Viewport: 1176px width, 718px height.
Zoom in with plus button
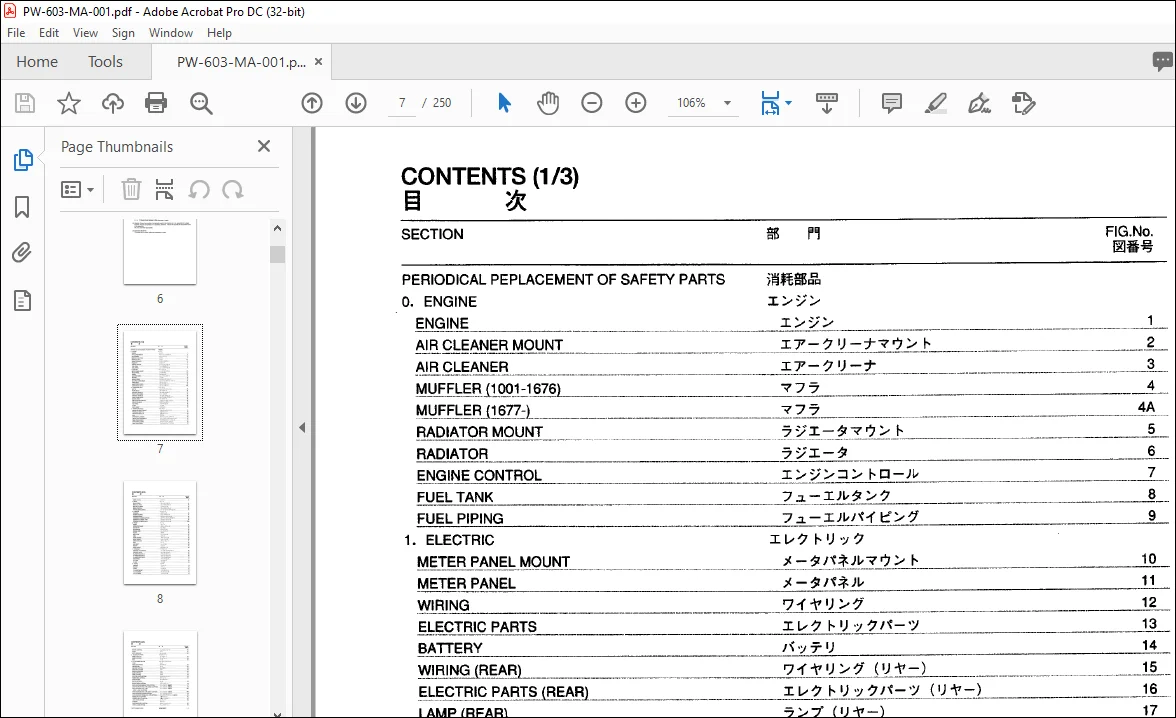coord(635,103)
